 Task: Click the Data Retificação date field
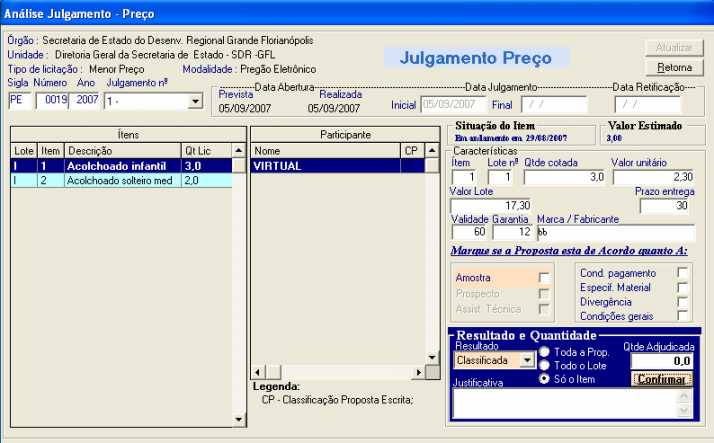648,105
